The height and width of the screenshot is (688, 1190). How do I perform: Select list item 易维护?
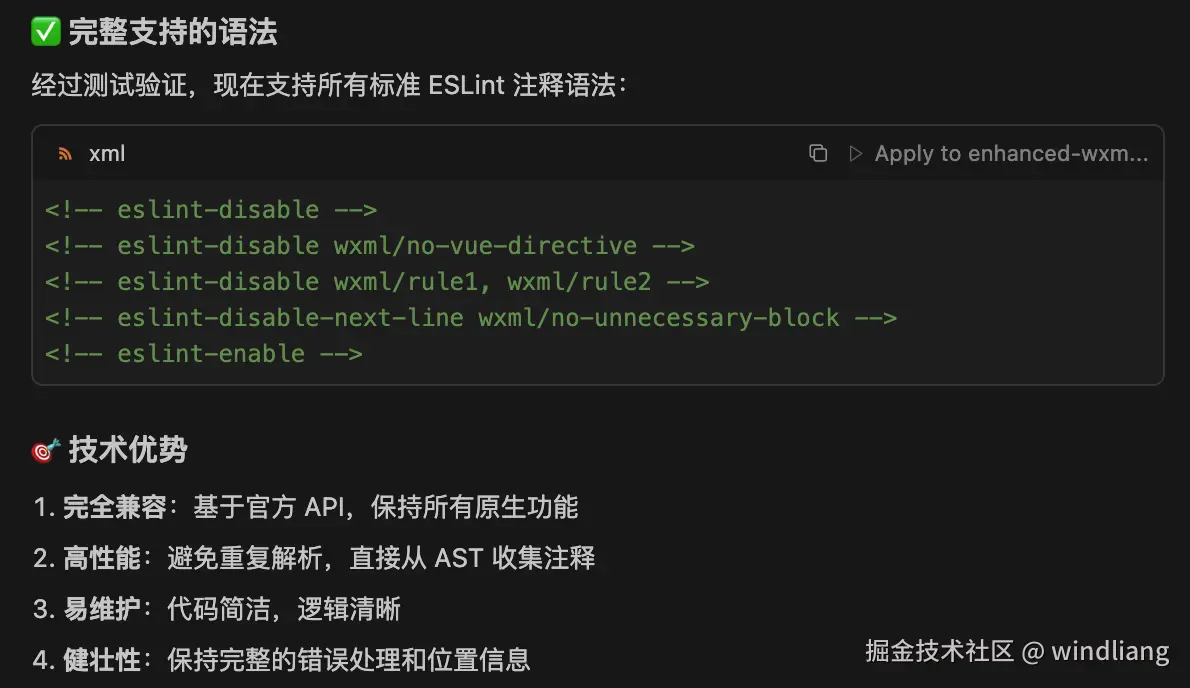[216, 608]
